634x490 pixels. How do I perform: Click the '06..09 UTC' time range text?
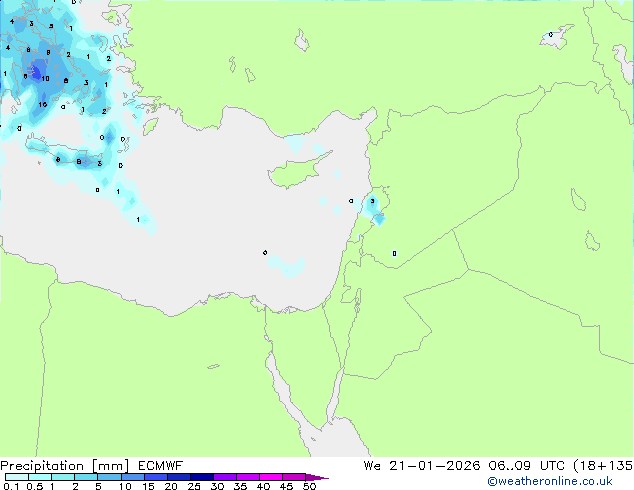tap(528, 466)
